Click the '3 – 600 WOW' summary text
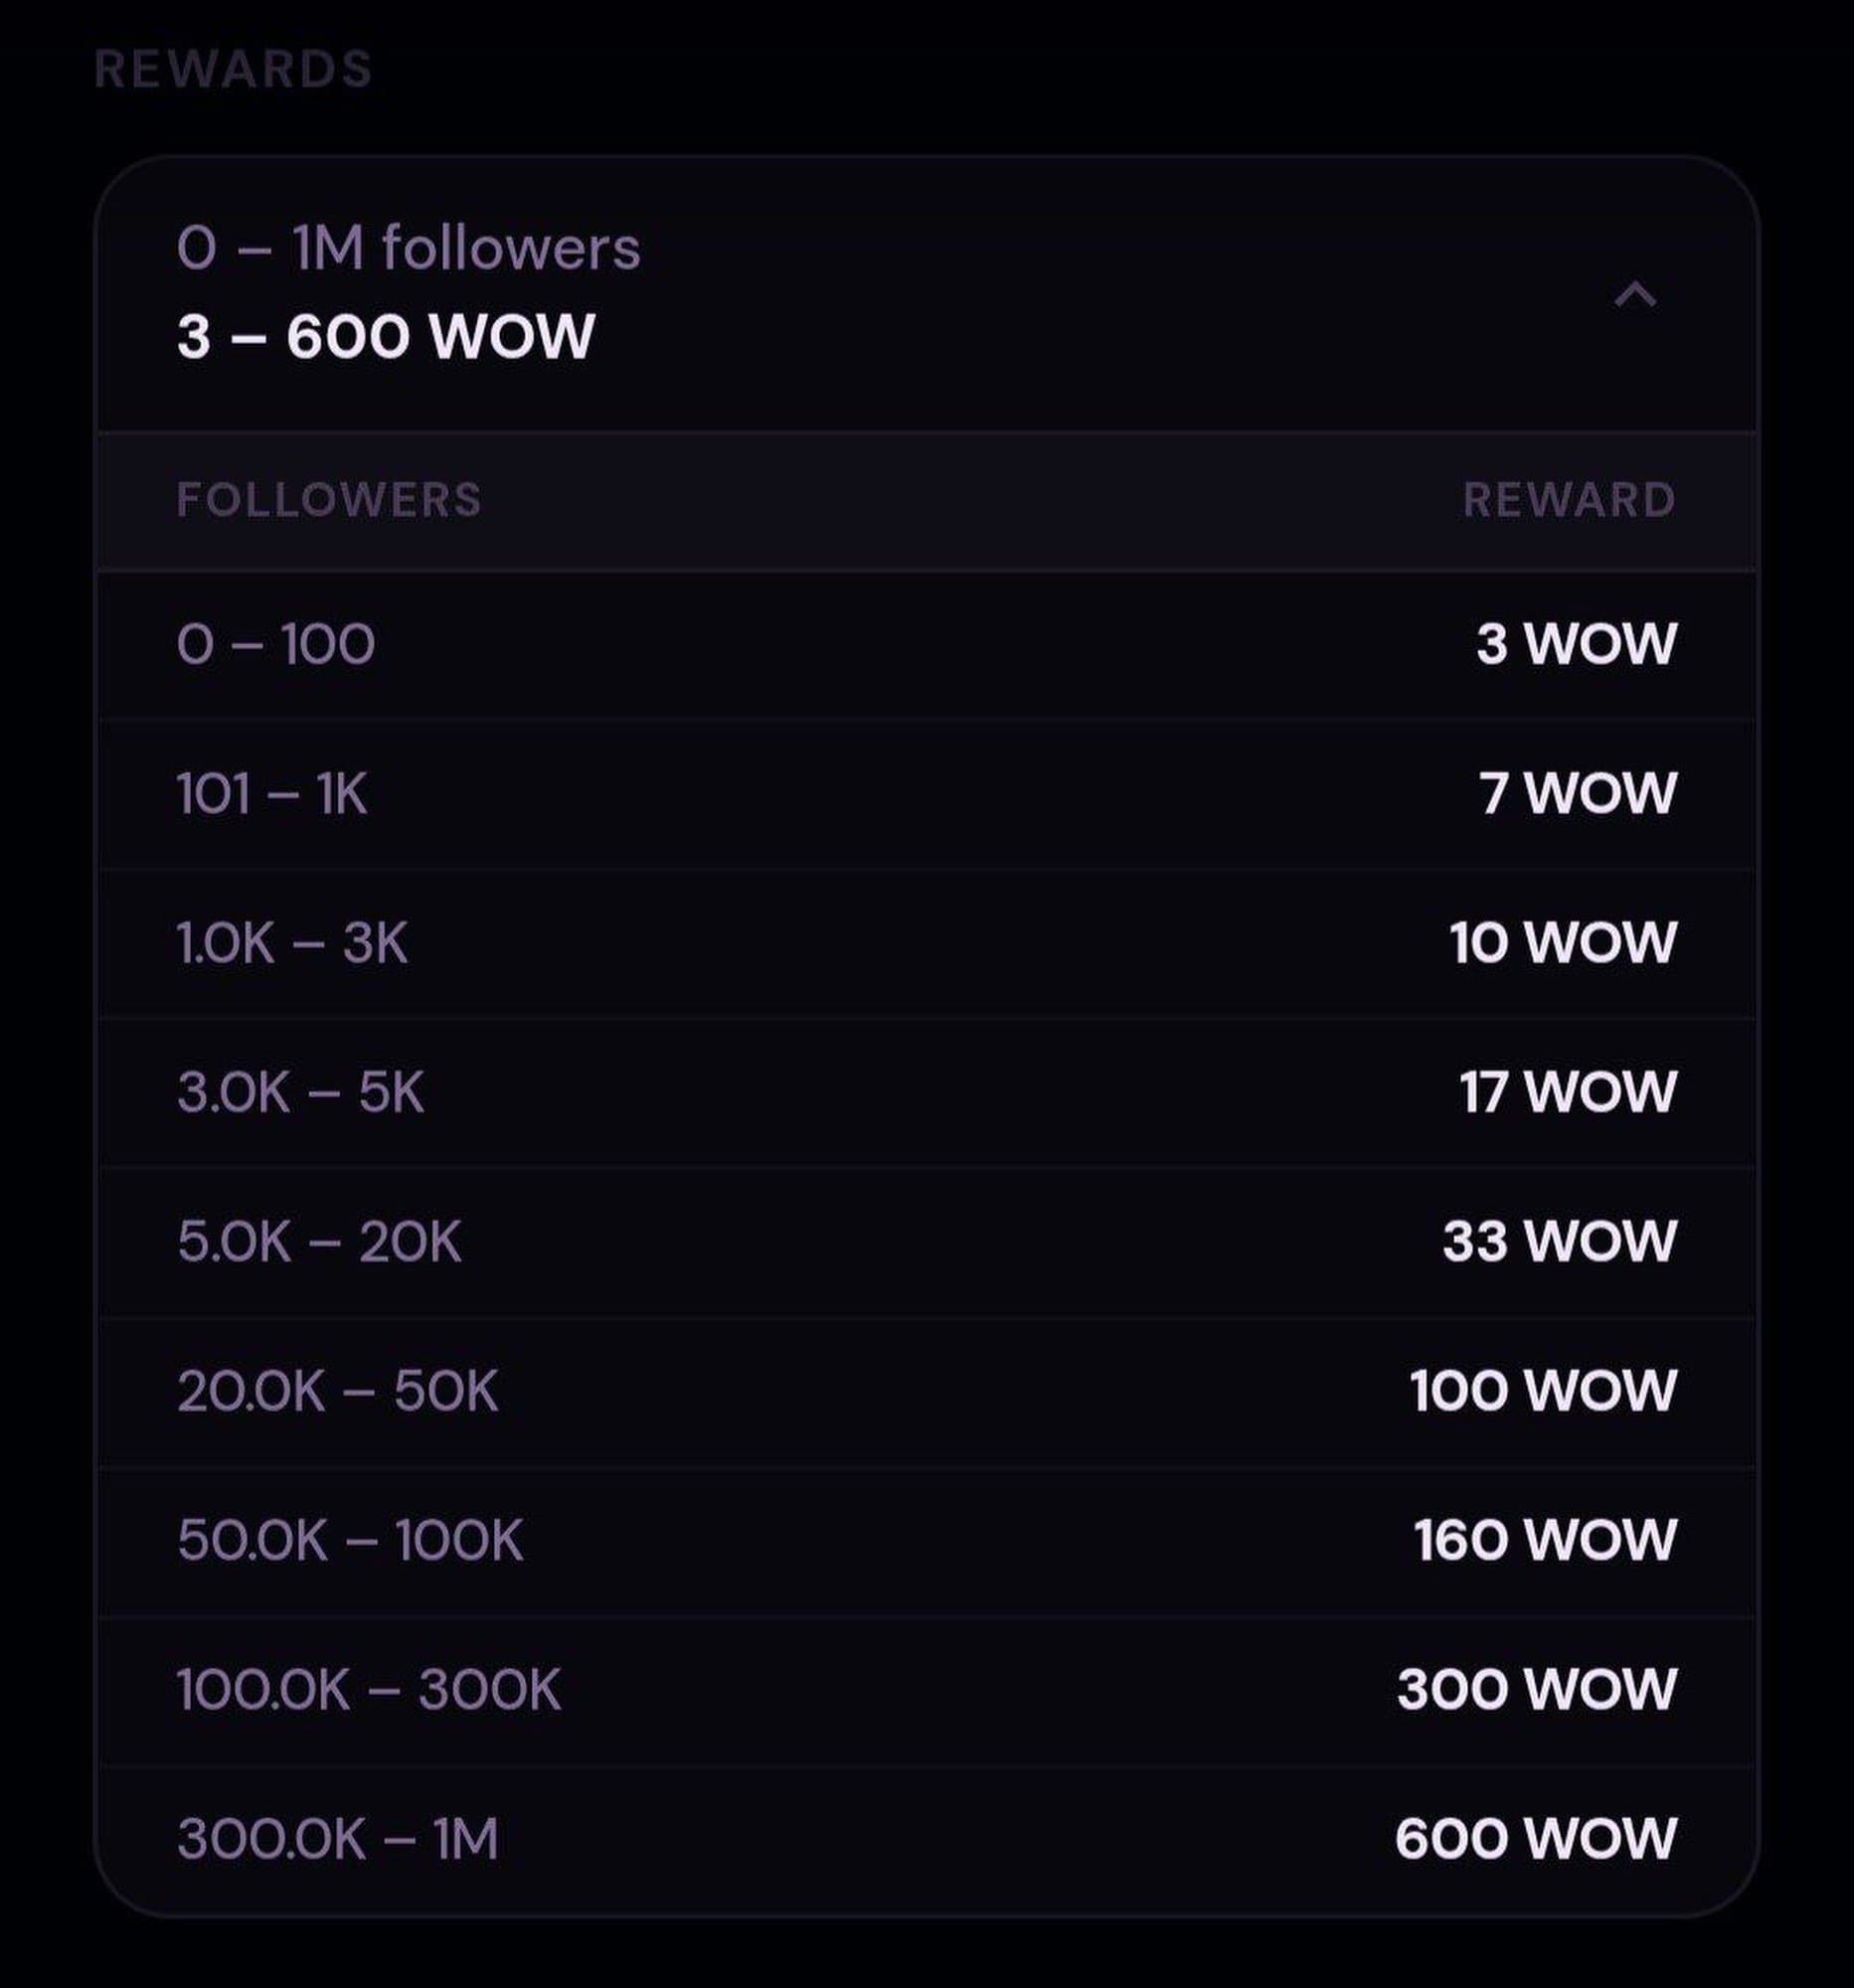 point(386,336)
